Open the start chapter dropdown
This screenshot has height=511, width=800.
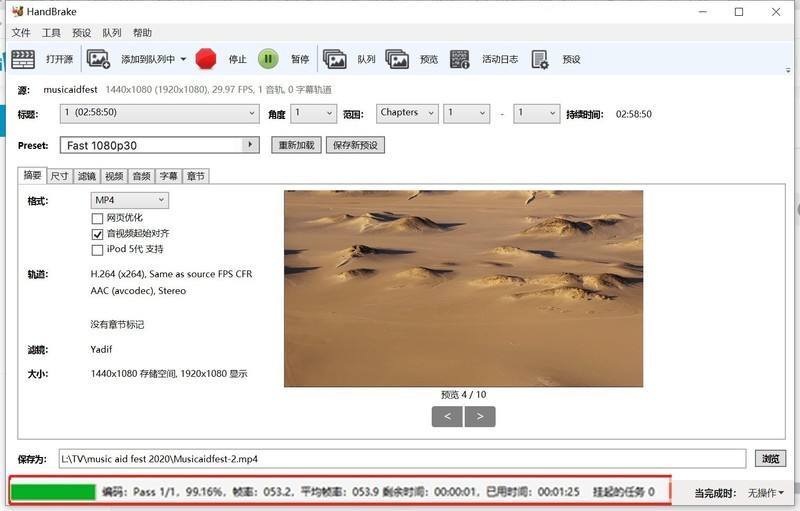[466, 113]
